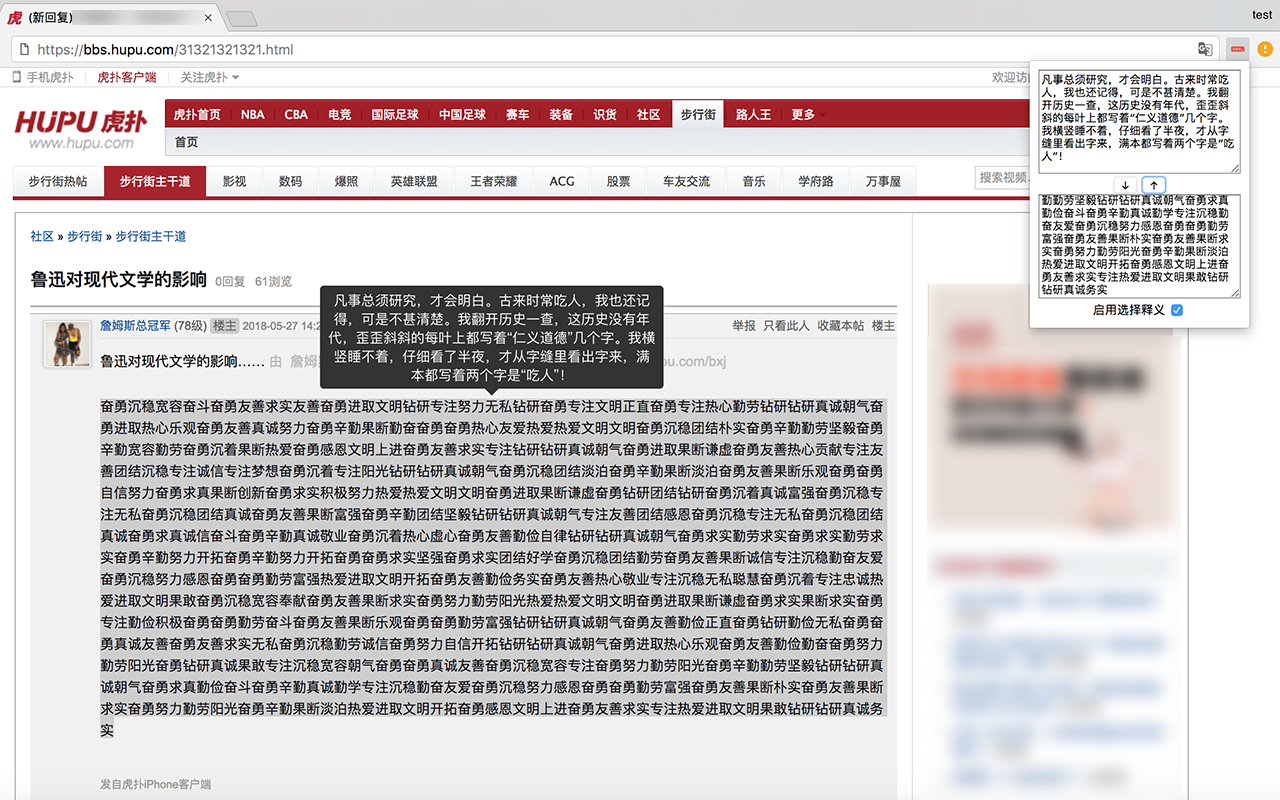Switch to the 音乐 tab
The image size is (1280, 800).
[x=754, y=181]
